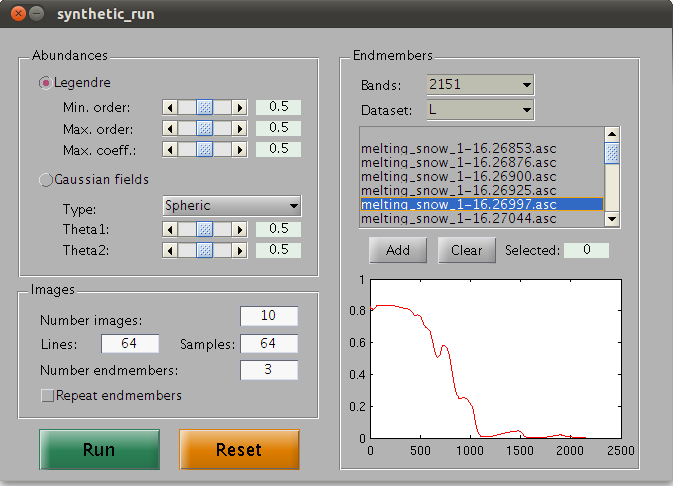Click right arrow of Min. order slider

click(239, 107)
